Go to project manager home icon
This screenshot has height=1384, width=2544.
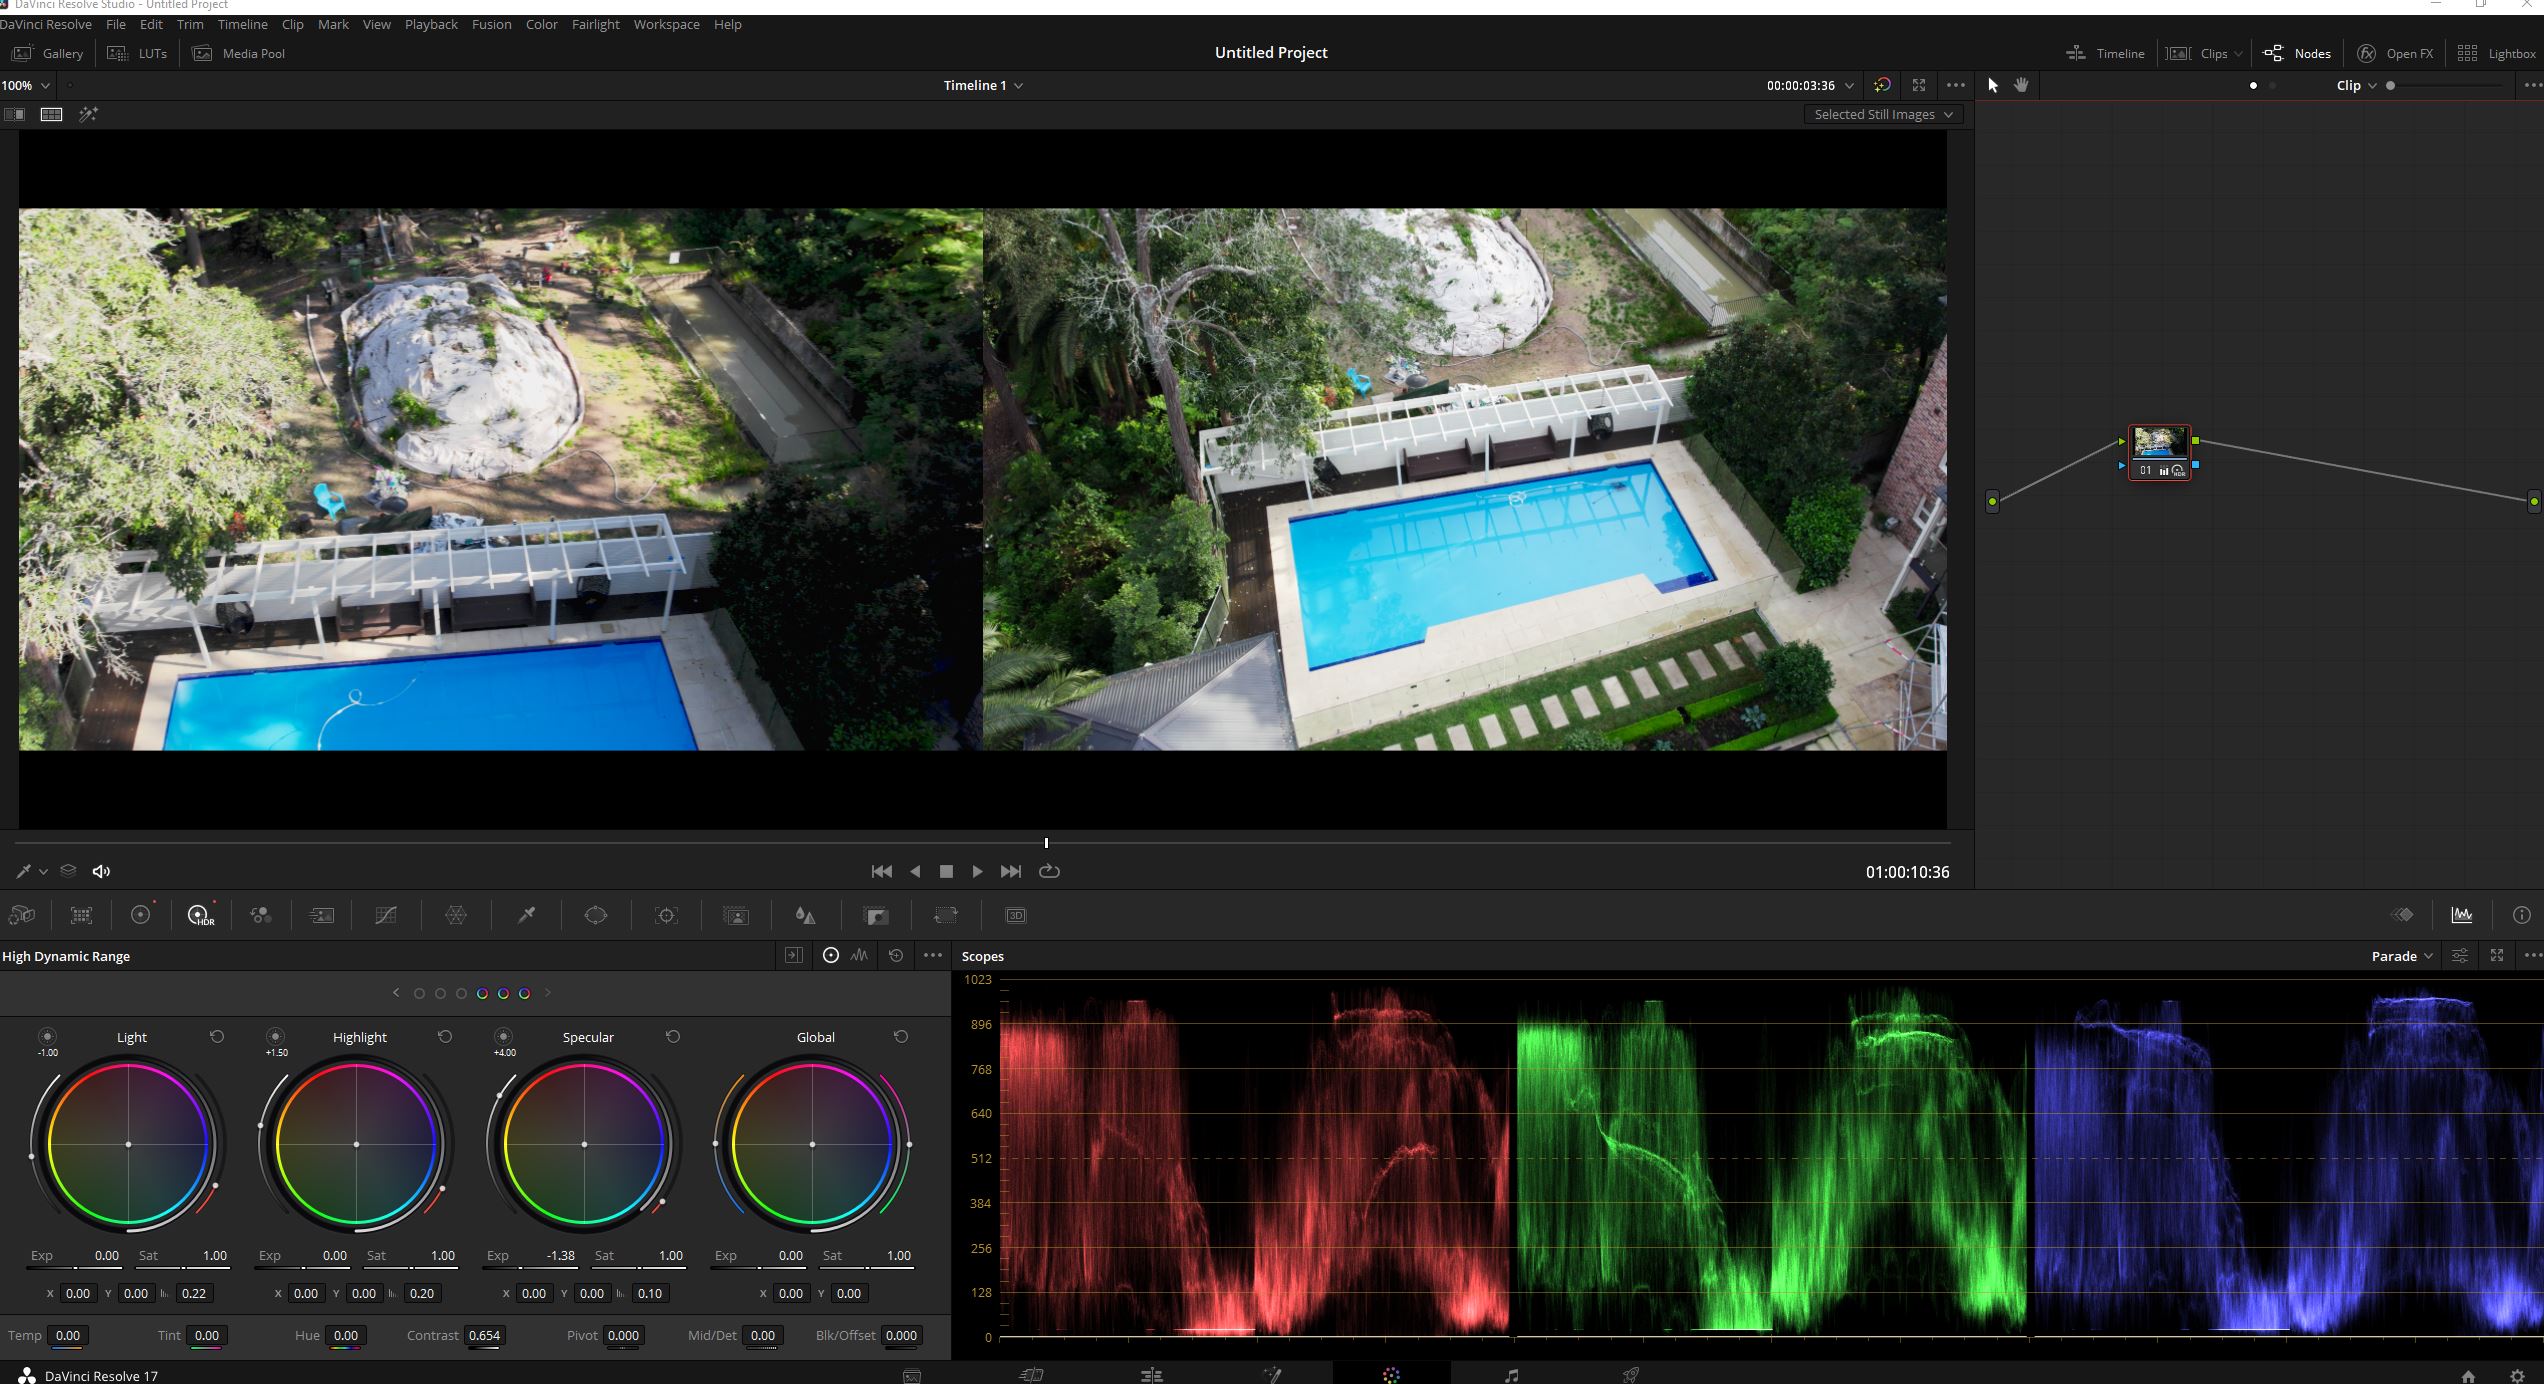point(2468,1376)
